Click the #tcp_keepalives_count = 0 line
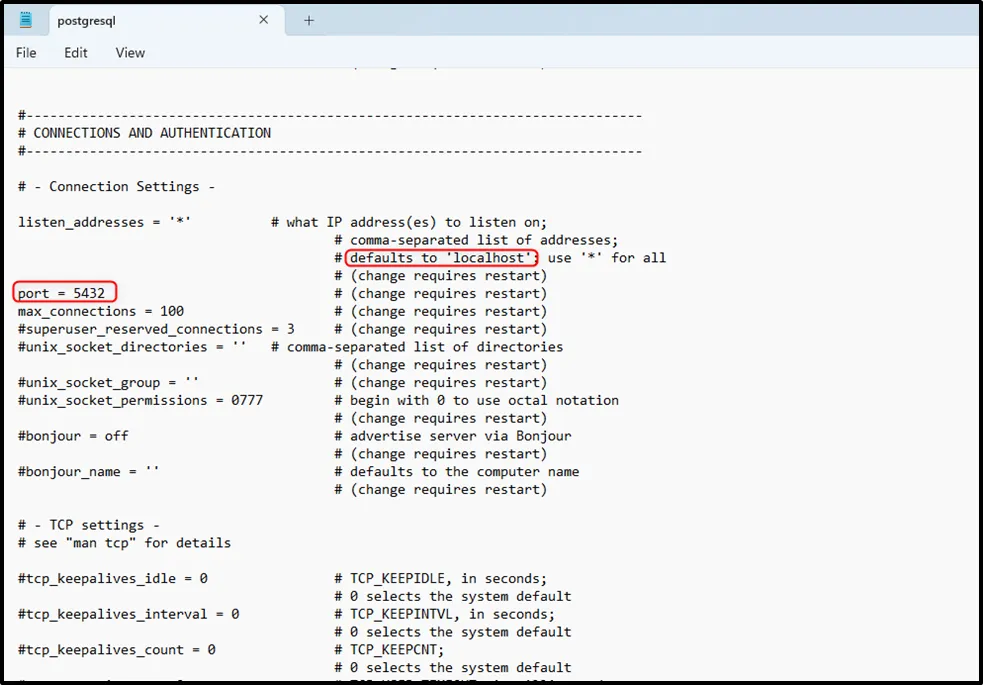Viewport: 983px width, 685px height. pos(116,650)
